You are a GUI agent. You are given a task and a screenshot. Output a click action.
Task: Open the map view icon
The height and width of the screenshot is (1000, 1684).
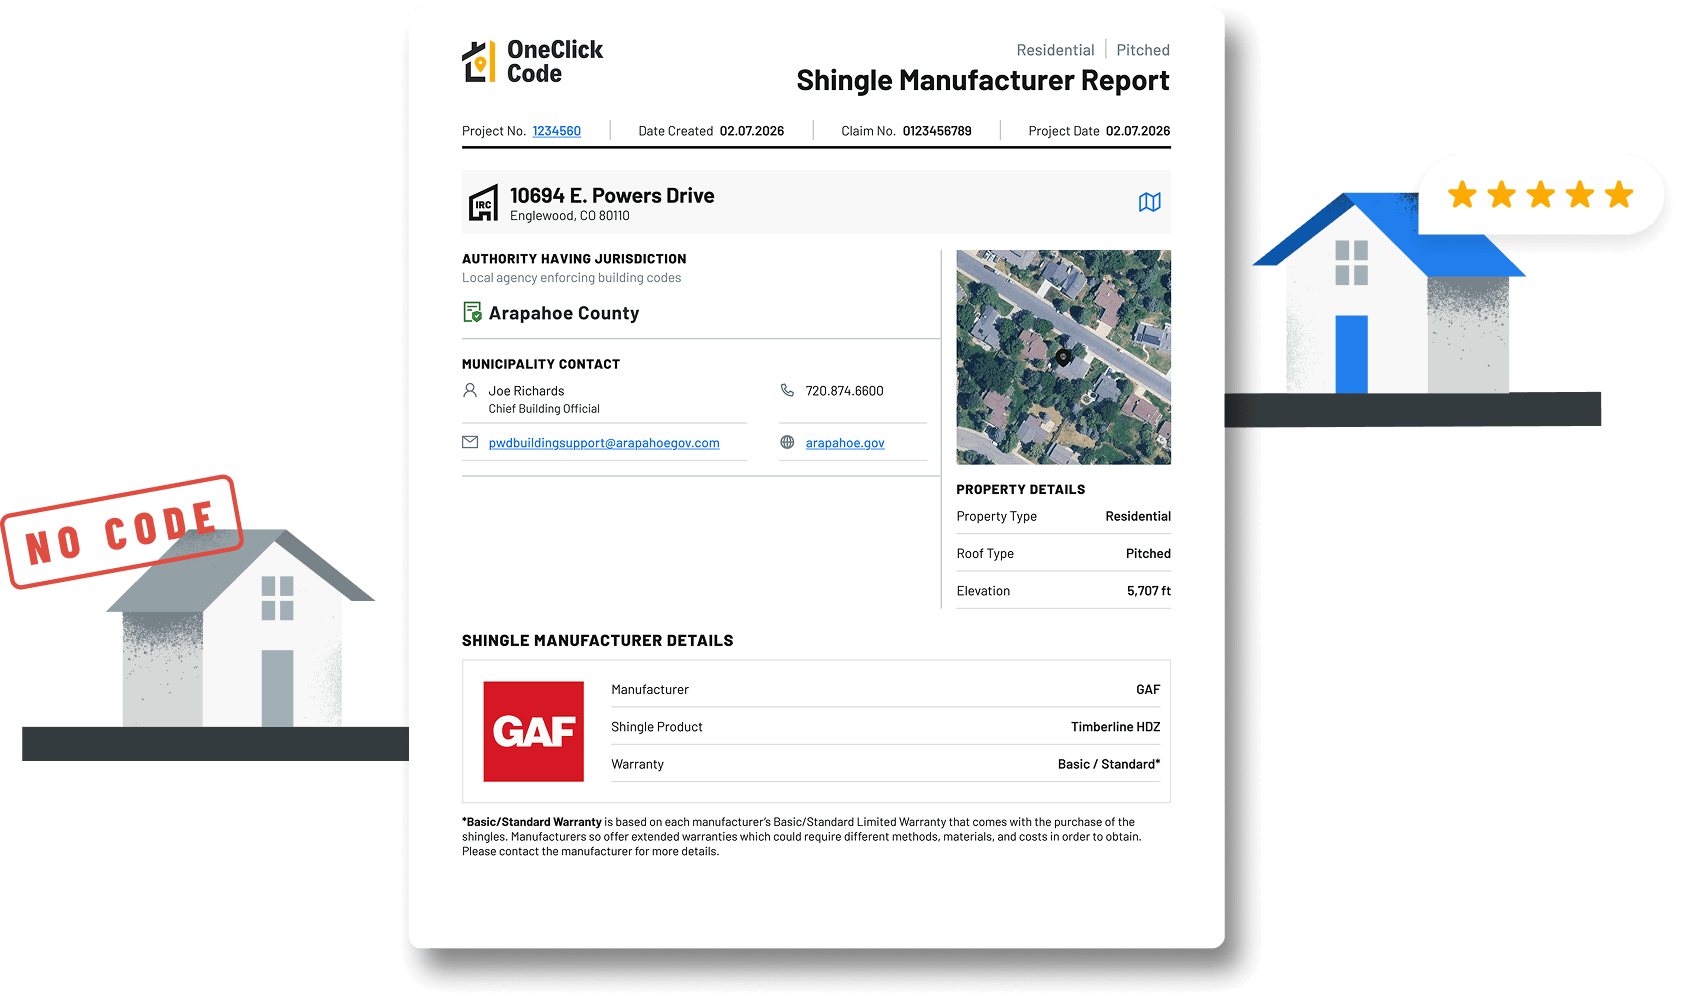coord(1149,202)
